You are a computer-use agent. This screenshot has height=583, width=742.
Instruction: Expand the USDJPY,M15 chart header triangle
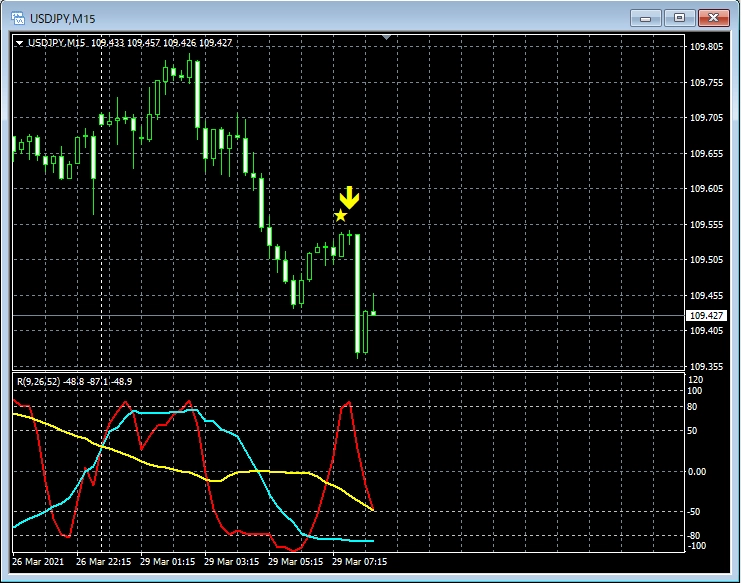(19, 42)
